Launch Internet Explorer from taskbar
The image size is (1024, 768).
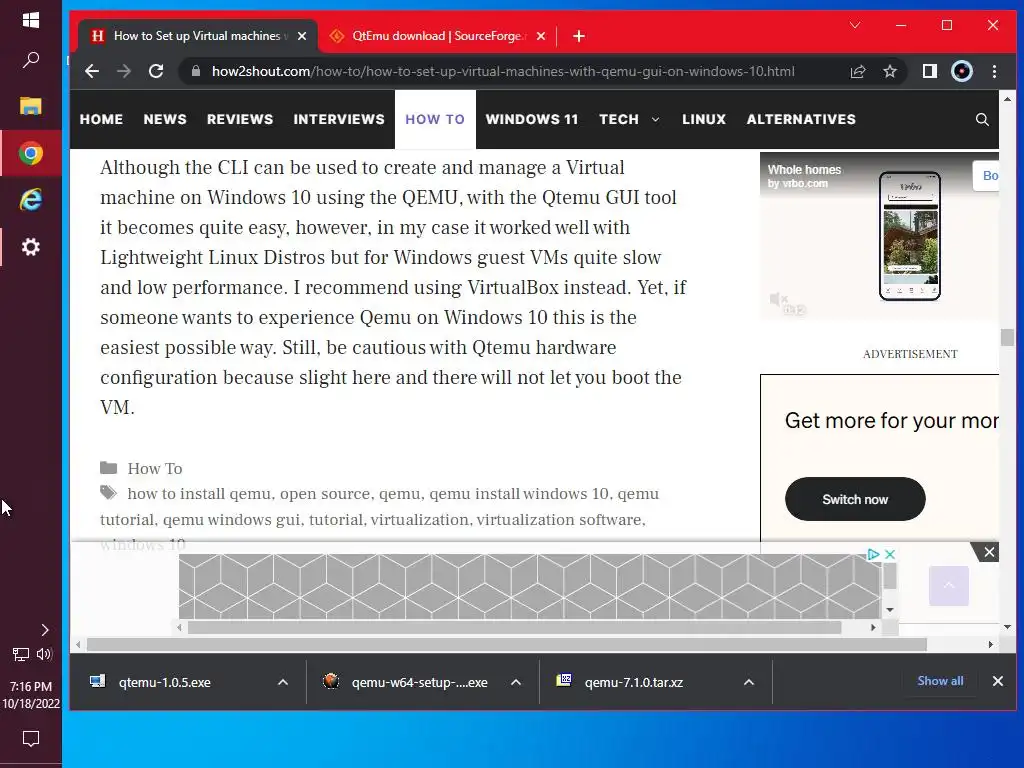(x=31, y=200)
